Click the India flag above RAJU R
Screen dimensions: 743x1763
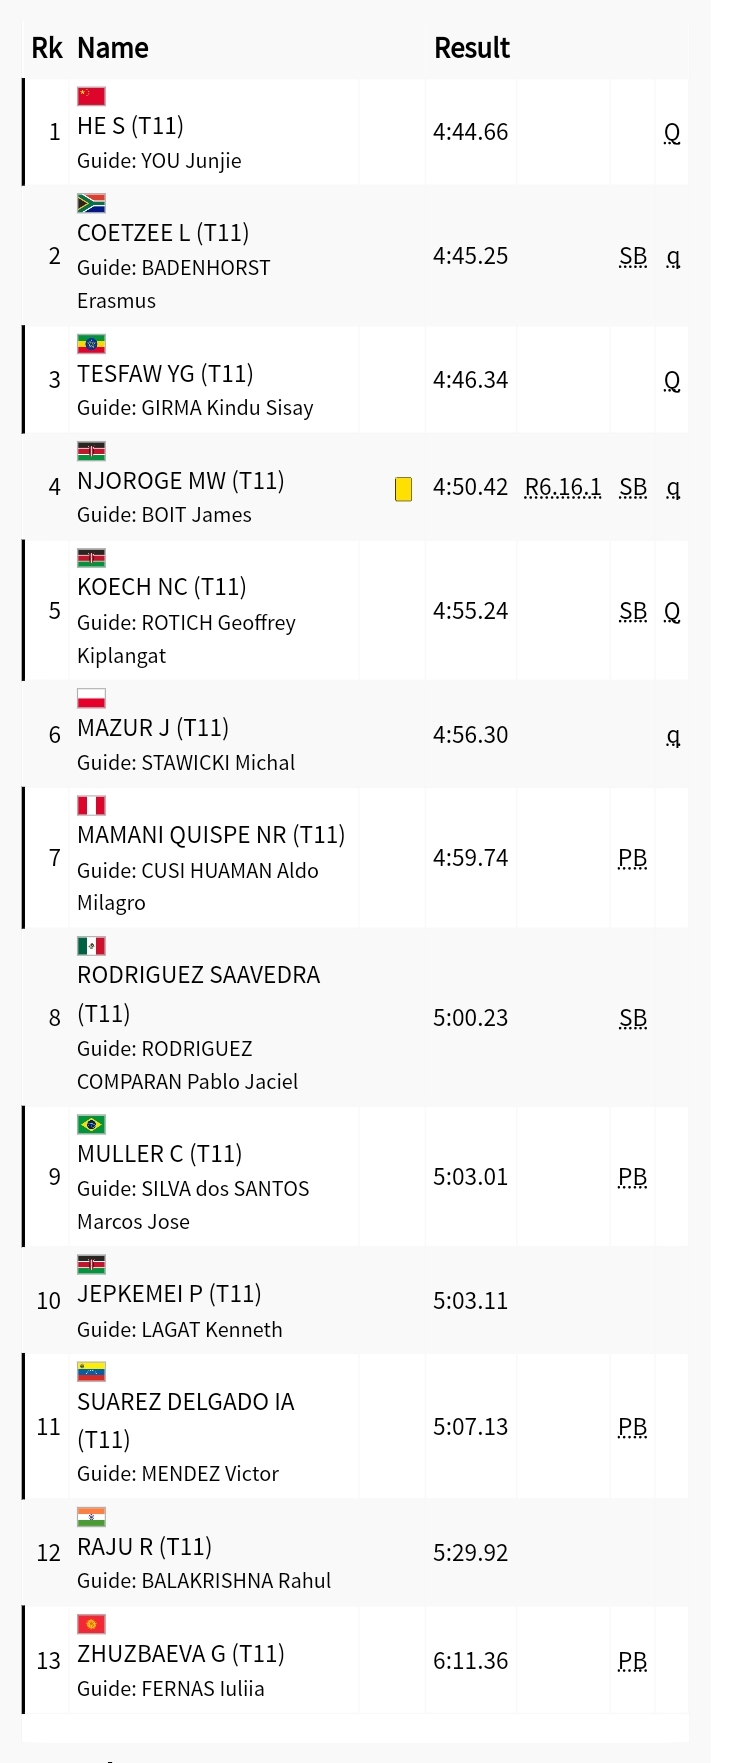coord(91,1517)
